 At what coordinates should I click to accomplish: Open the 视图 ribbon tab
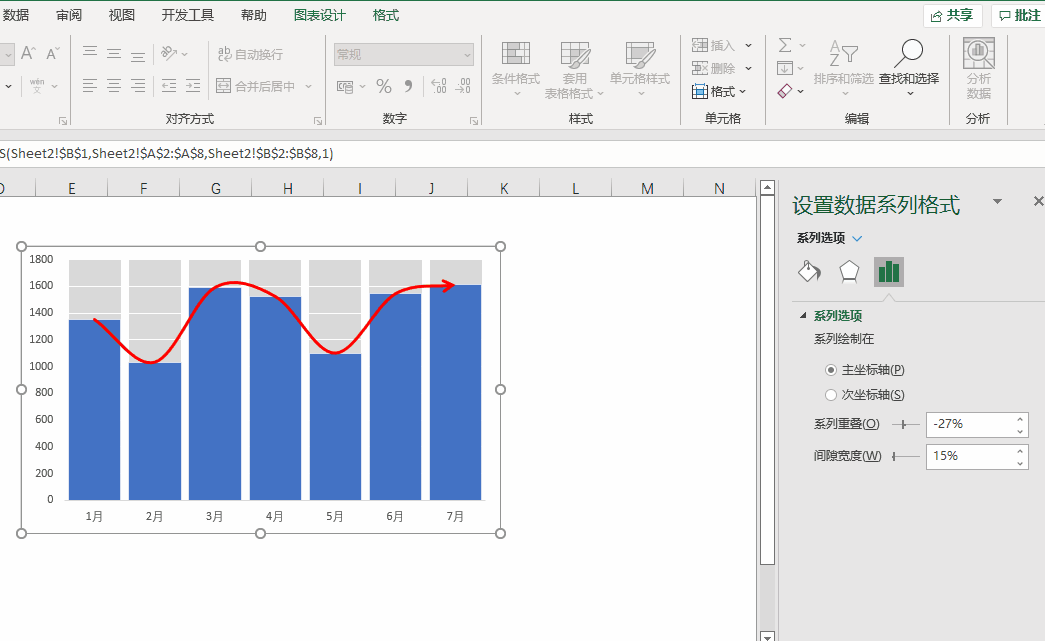click(121, 15)
